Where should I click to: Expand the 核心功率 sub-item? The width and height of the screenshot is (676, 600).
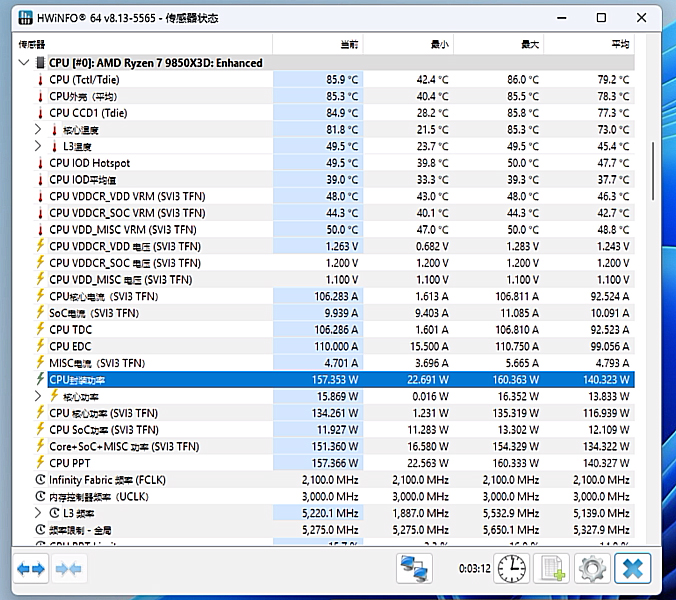pyautogui.click(x=38, y=397)
